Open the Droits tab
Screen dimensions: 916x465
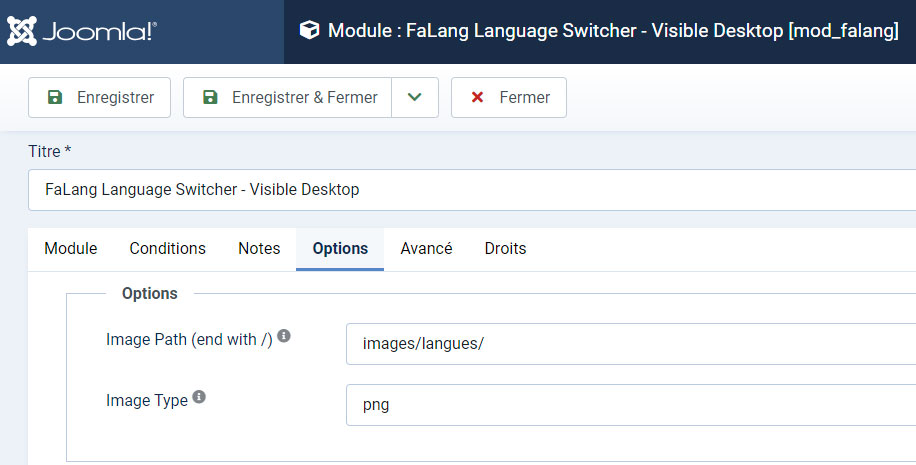505,249
